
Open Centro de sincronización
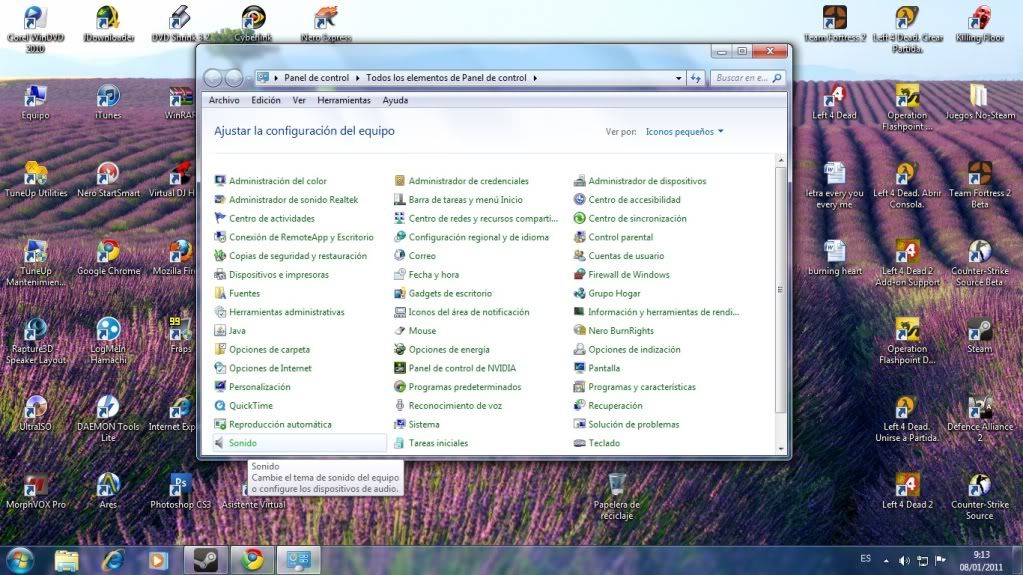coord(637,218)
